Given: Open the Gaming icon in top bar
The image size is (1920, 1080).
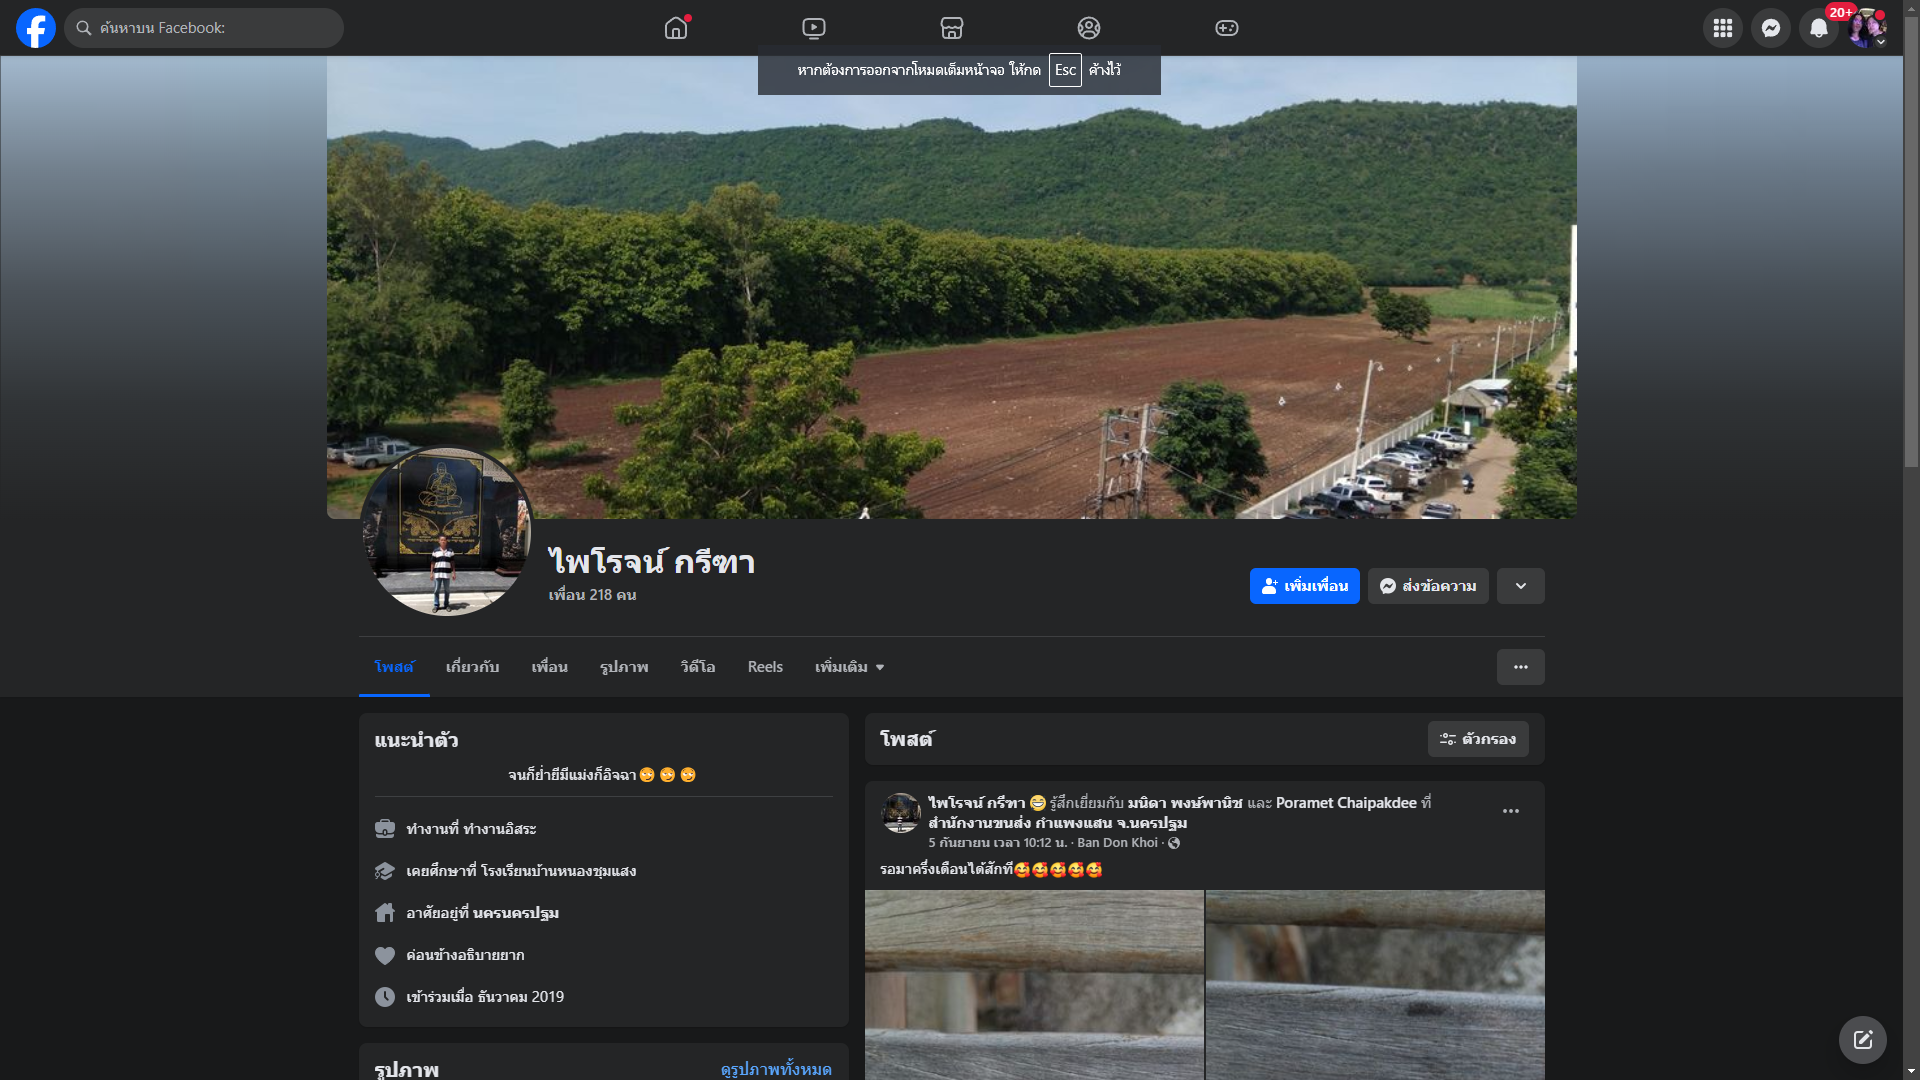Looking at the screenshot, I should [x=1226, y=28].
